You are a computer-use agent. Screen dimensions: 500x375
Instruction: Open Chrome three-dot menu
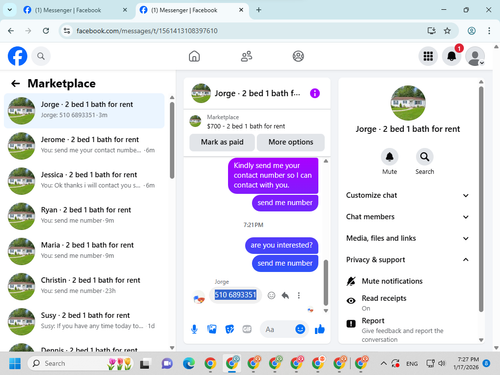coord(489,31)
